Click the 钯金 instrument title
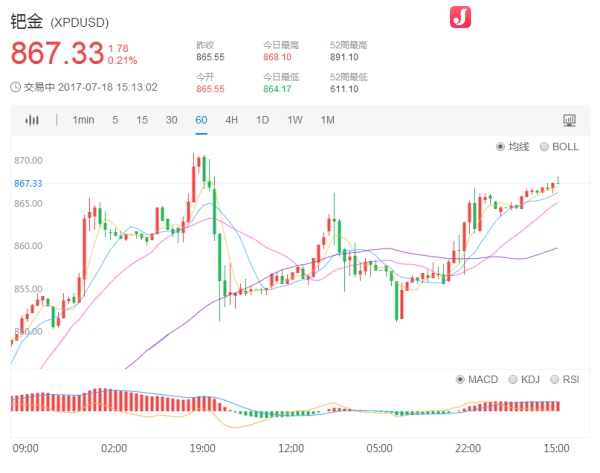The width and height of the screenshot is (600, 473). (26, 21)
